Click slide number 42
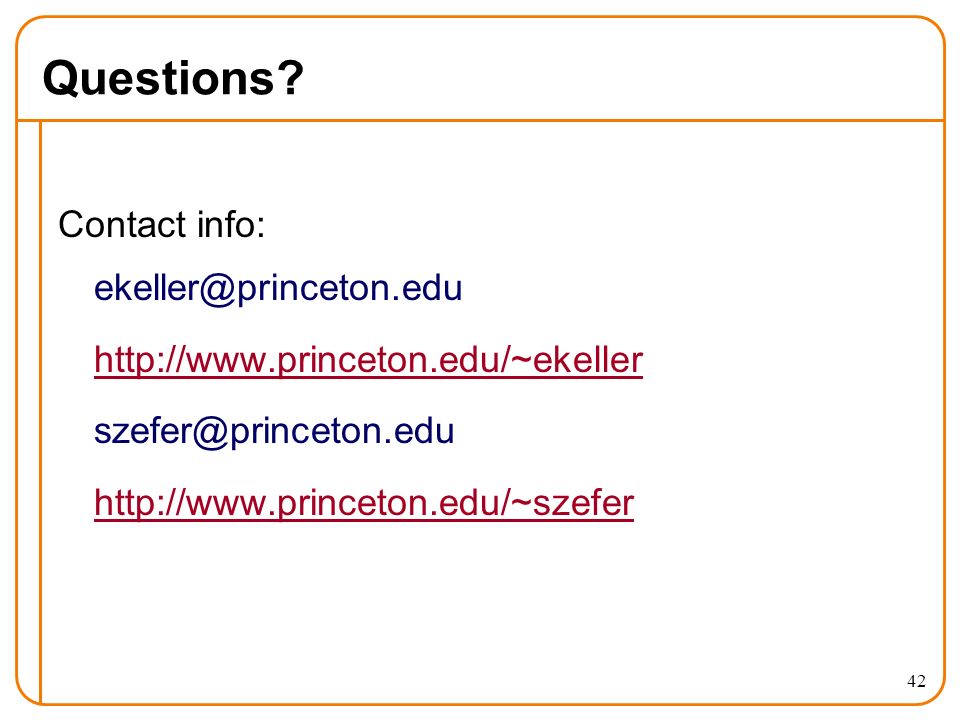The image size is (960, 720). (916, 681)
